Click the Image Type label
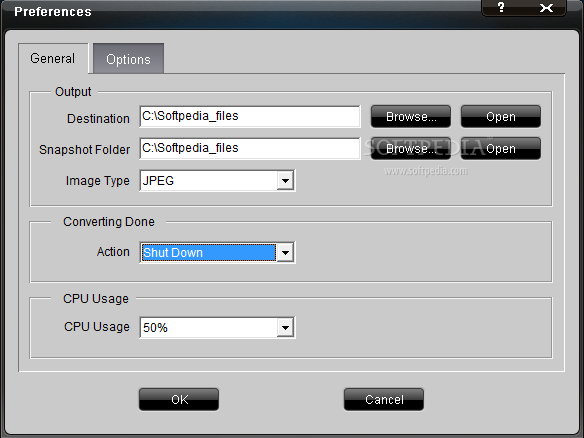584x438 pixels. 98,181
